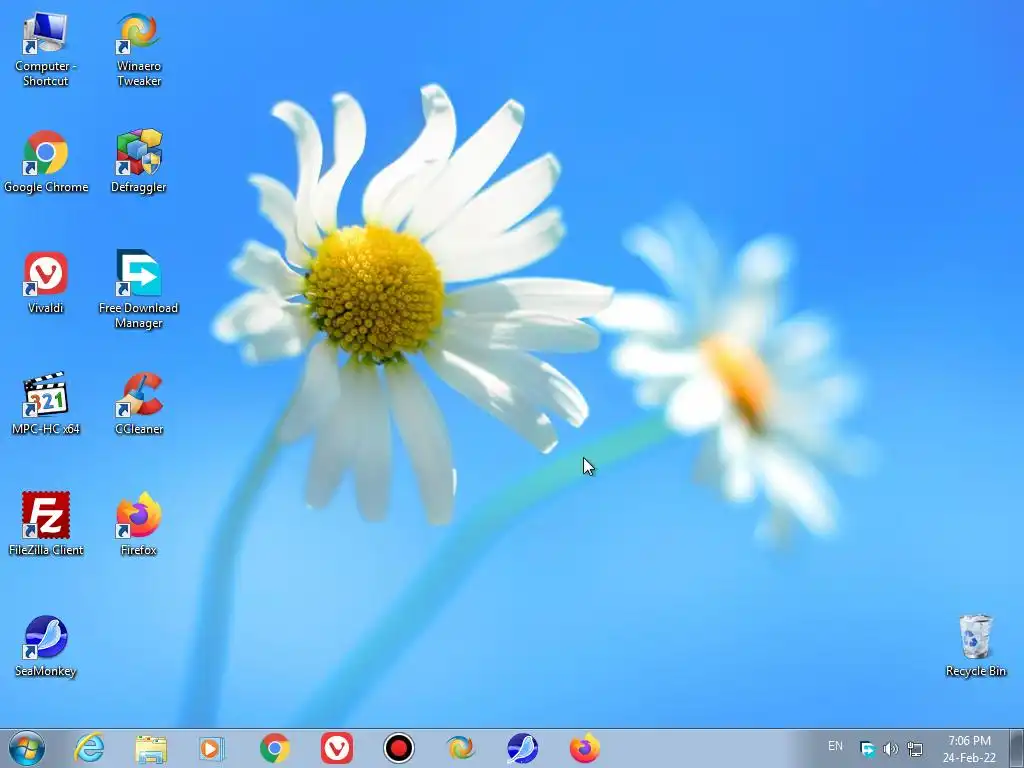Click the Show desktop strip beside the clock

(x=1016, y=748)
